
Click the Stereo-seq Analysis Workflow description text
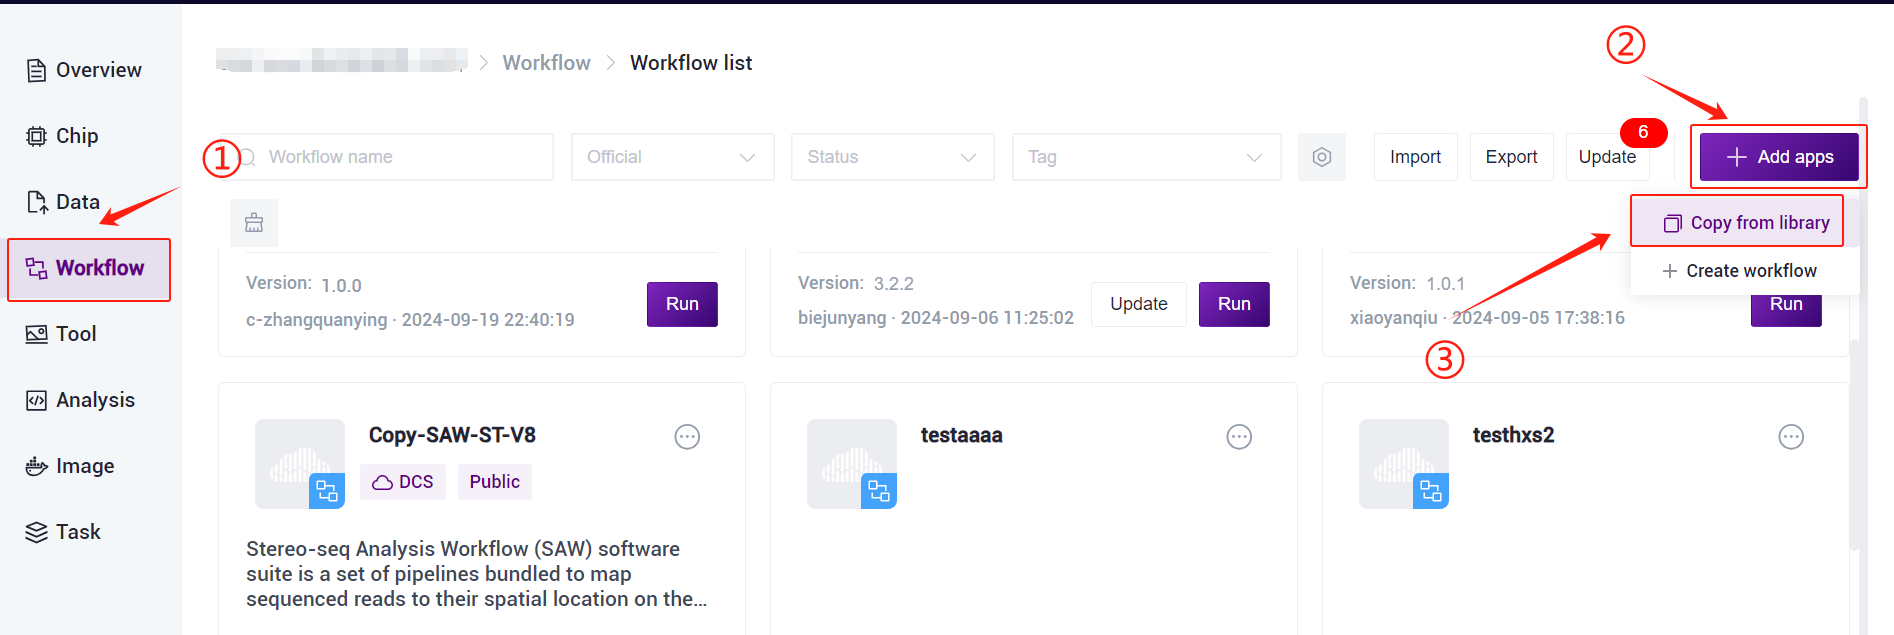point(477,574)
